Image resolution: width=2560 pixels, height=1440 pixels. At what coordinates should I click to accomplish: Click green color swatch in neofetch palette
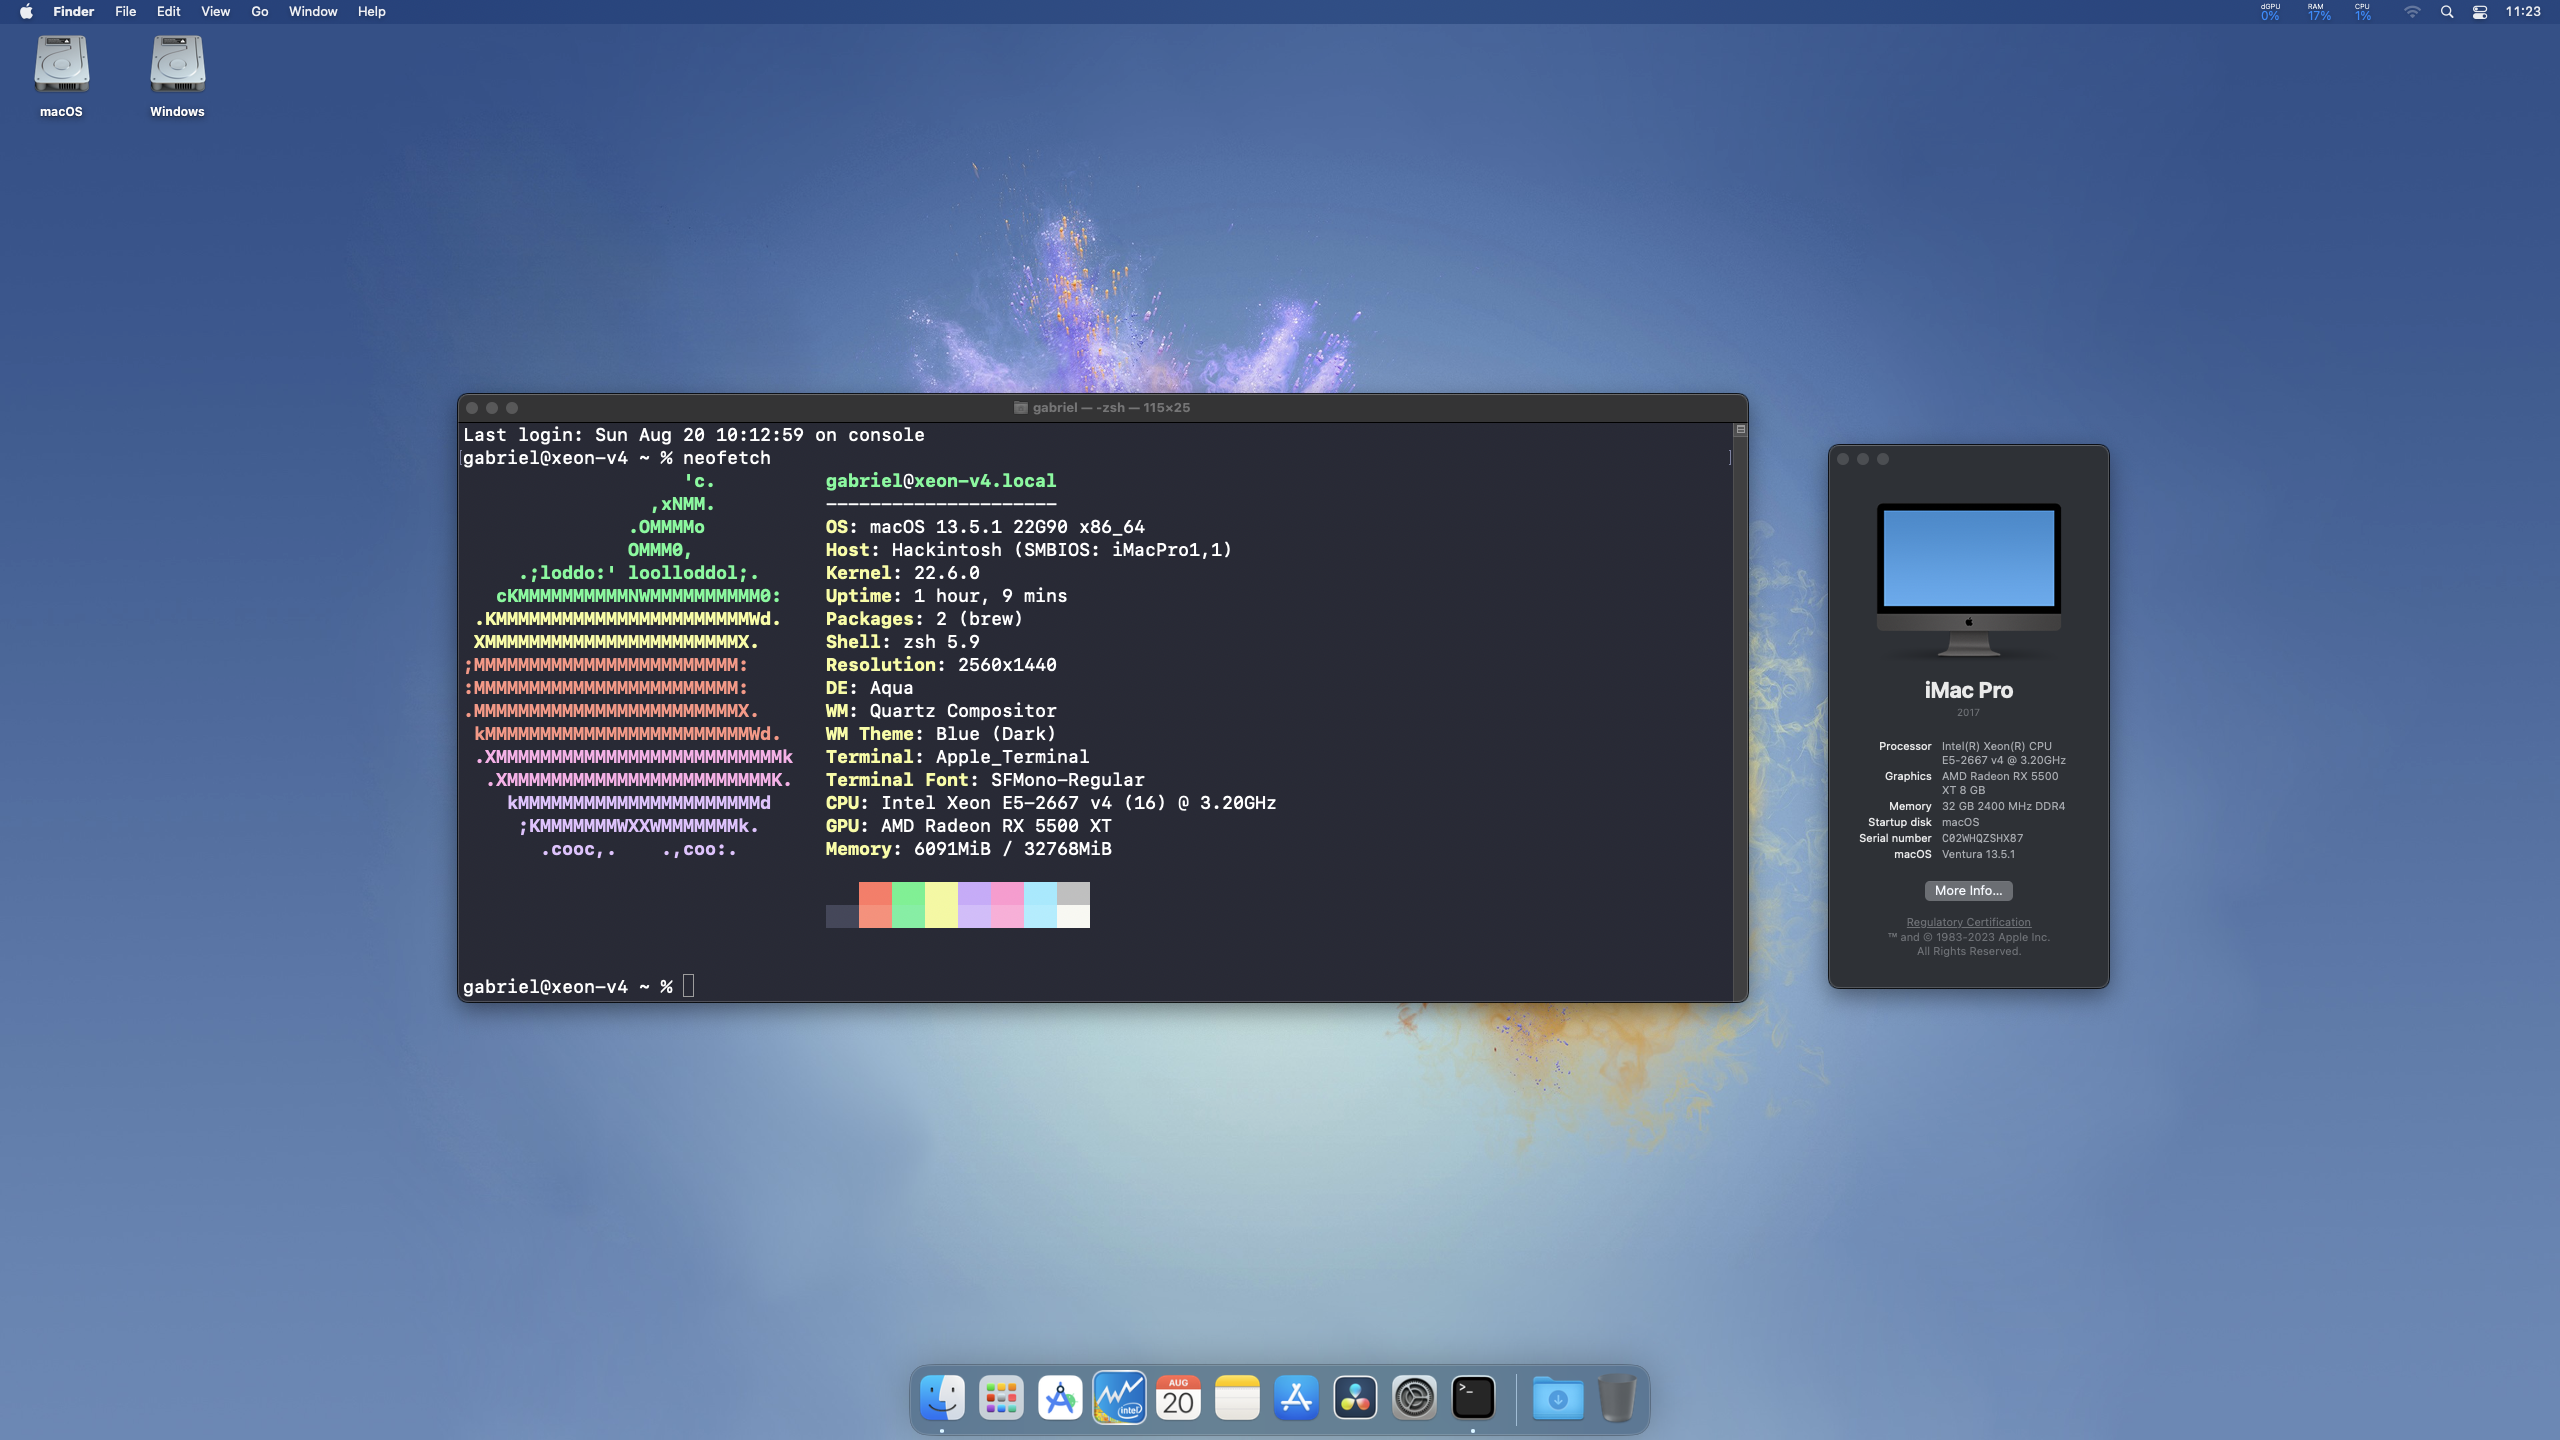(x=908, y=905)
